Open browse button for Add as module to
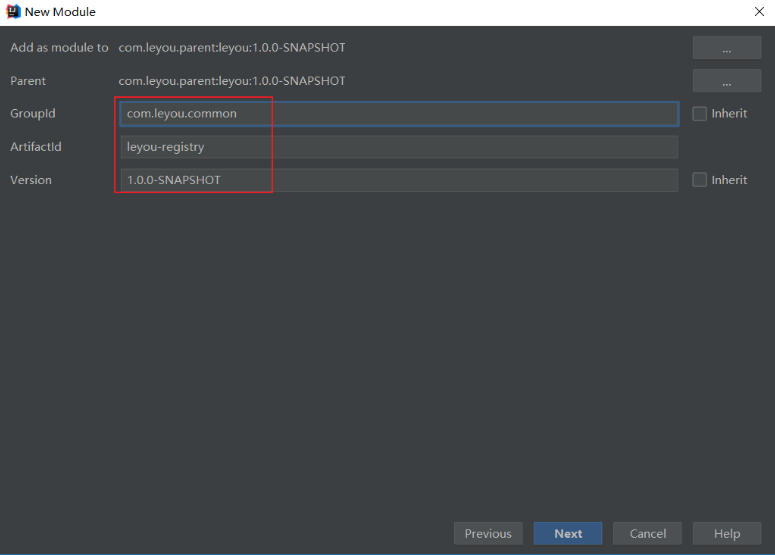This screenshot has height=555, width=775. [x=727, y=48]
